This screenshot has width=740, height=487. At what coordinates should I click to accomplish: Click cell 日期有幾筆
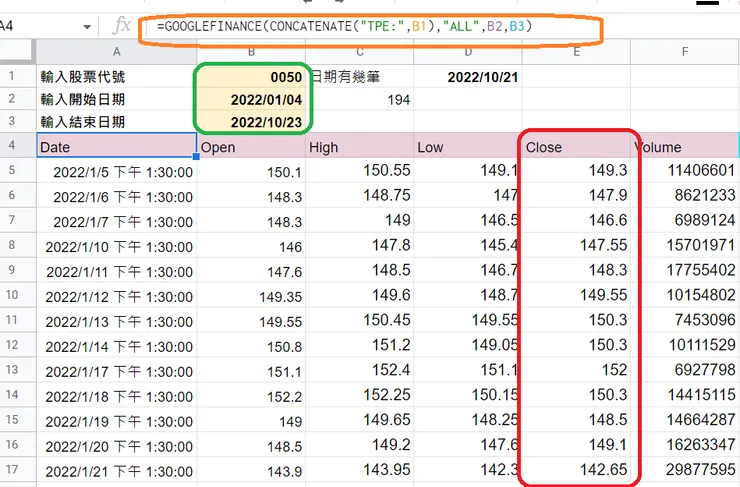[360, 76]
